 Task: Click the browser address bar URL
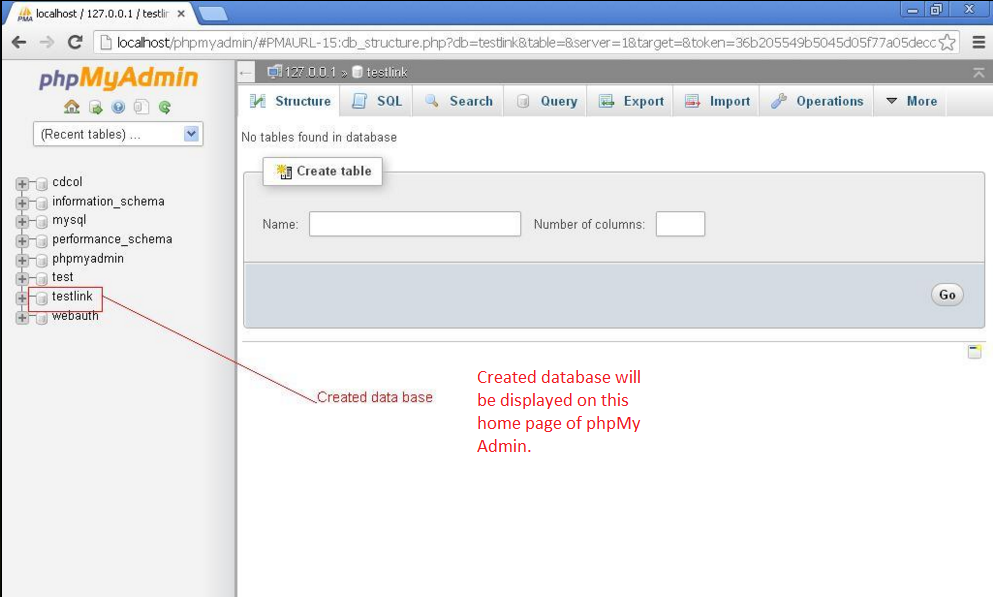click(x=526, y=42)
